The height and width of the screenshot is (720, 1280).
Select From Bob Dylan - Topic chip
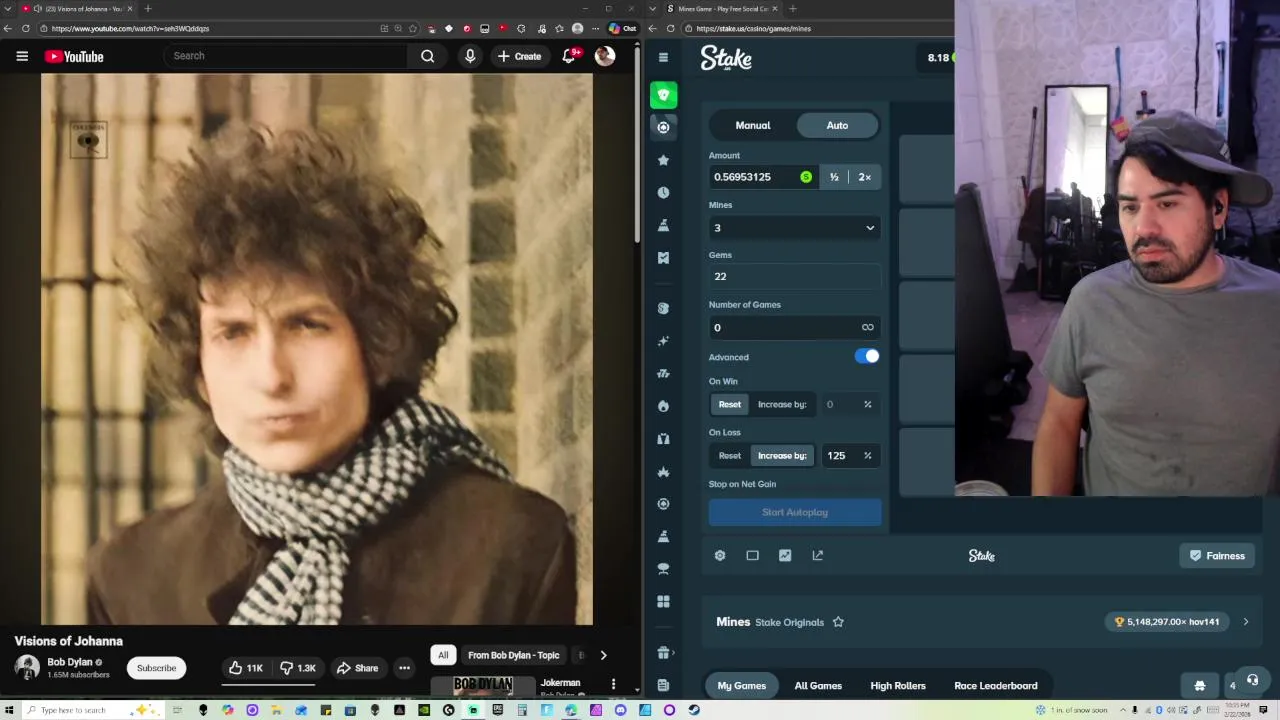pos(513,655)
